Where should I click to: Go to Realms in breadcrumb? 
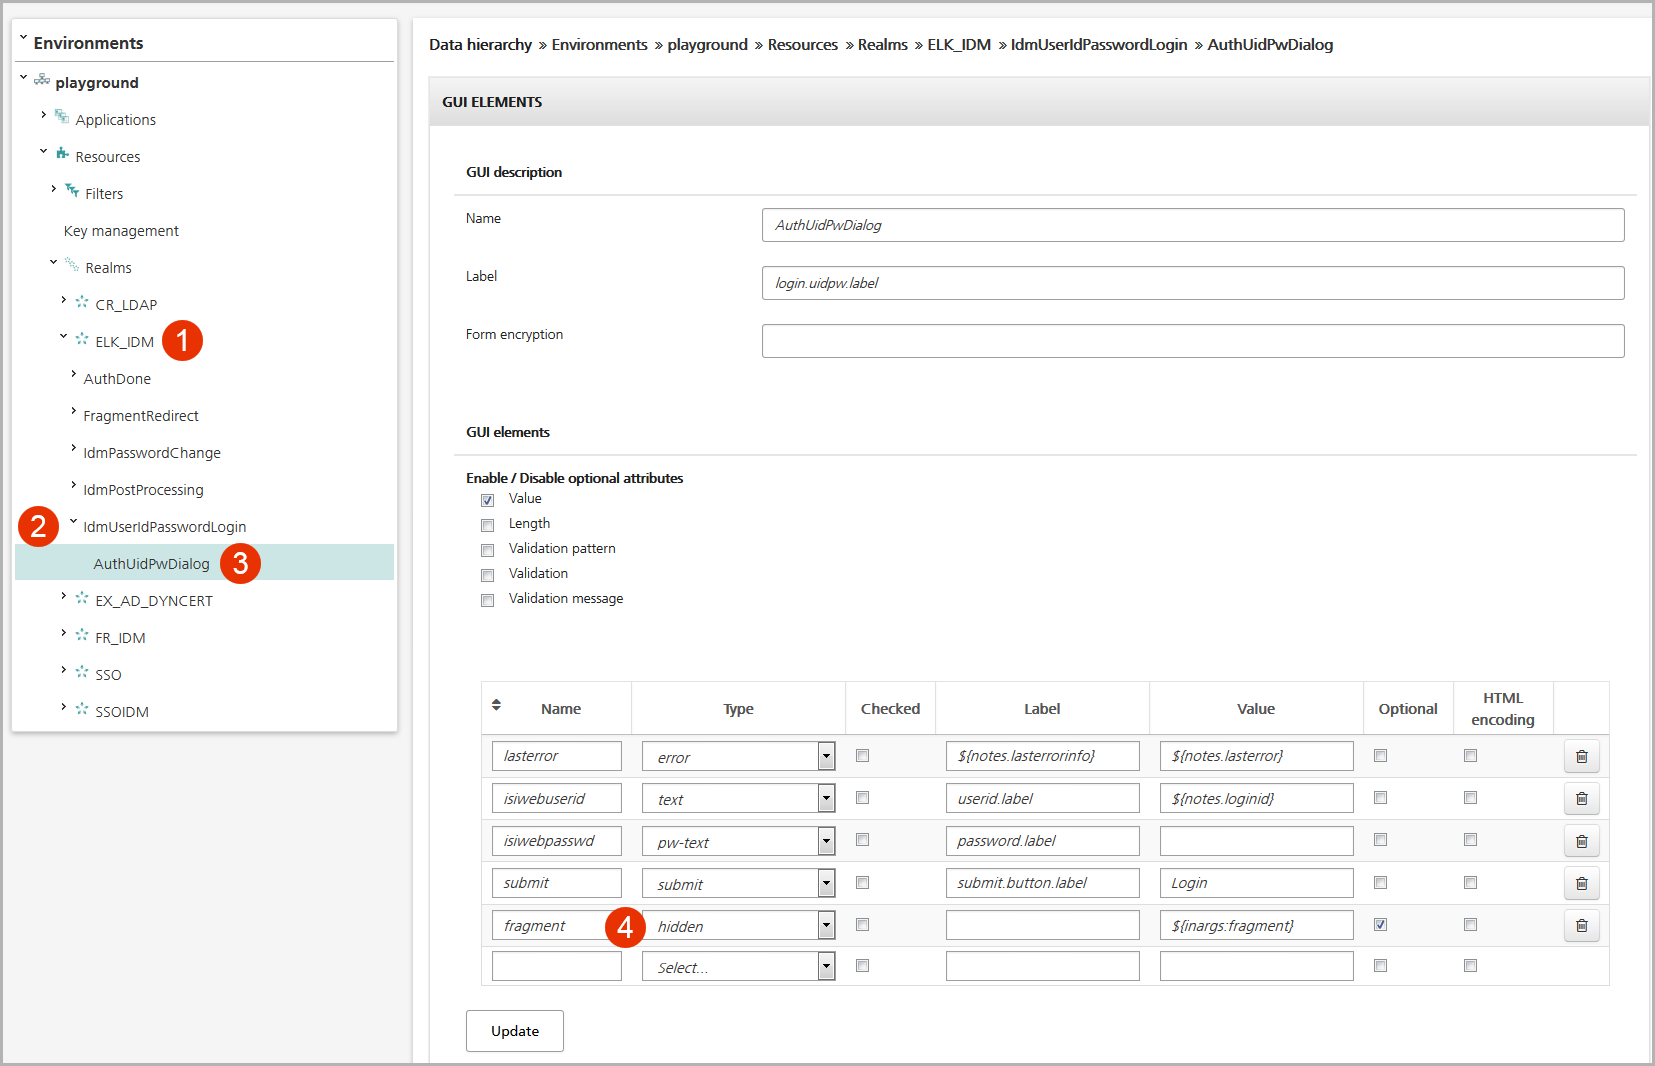click(x=883, y=45)
